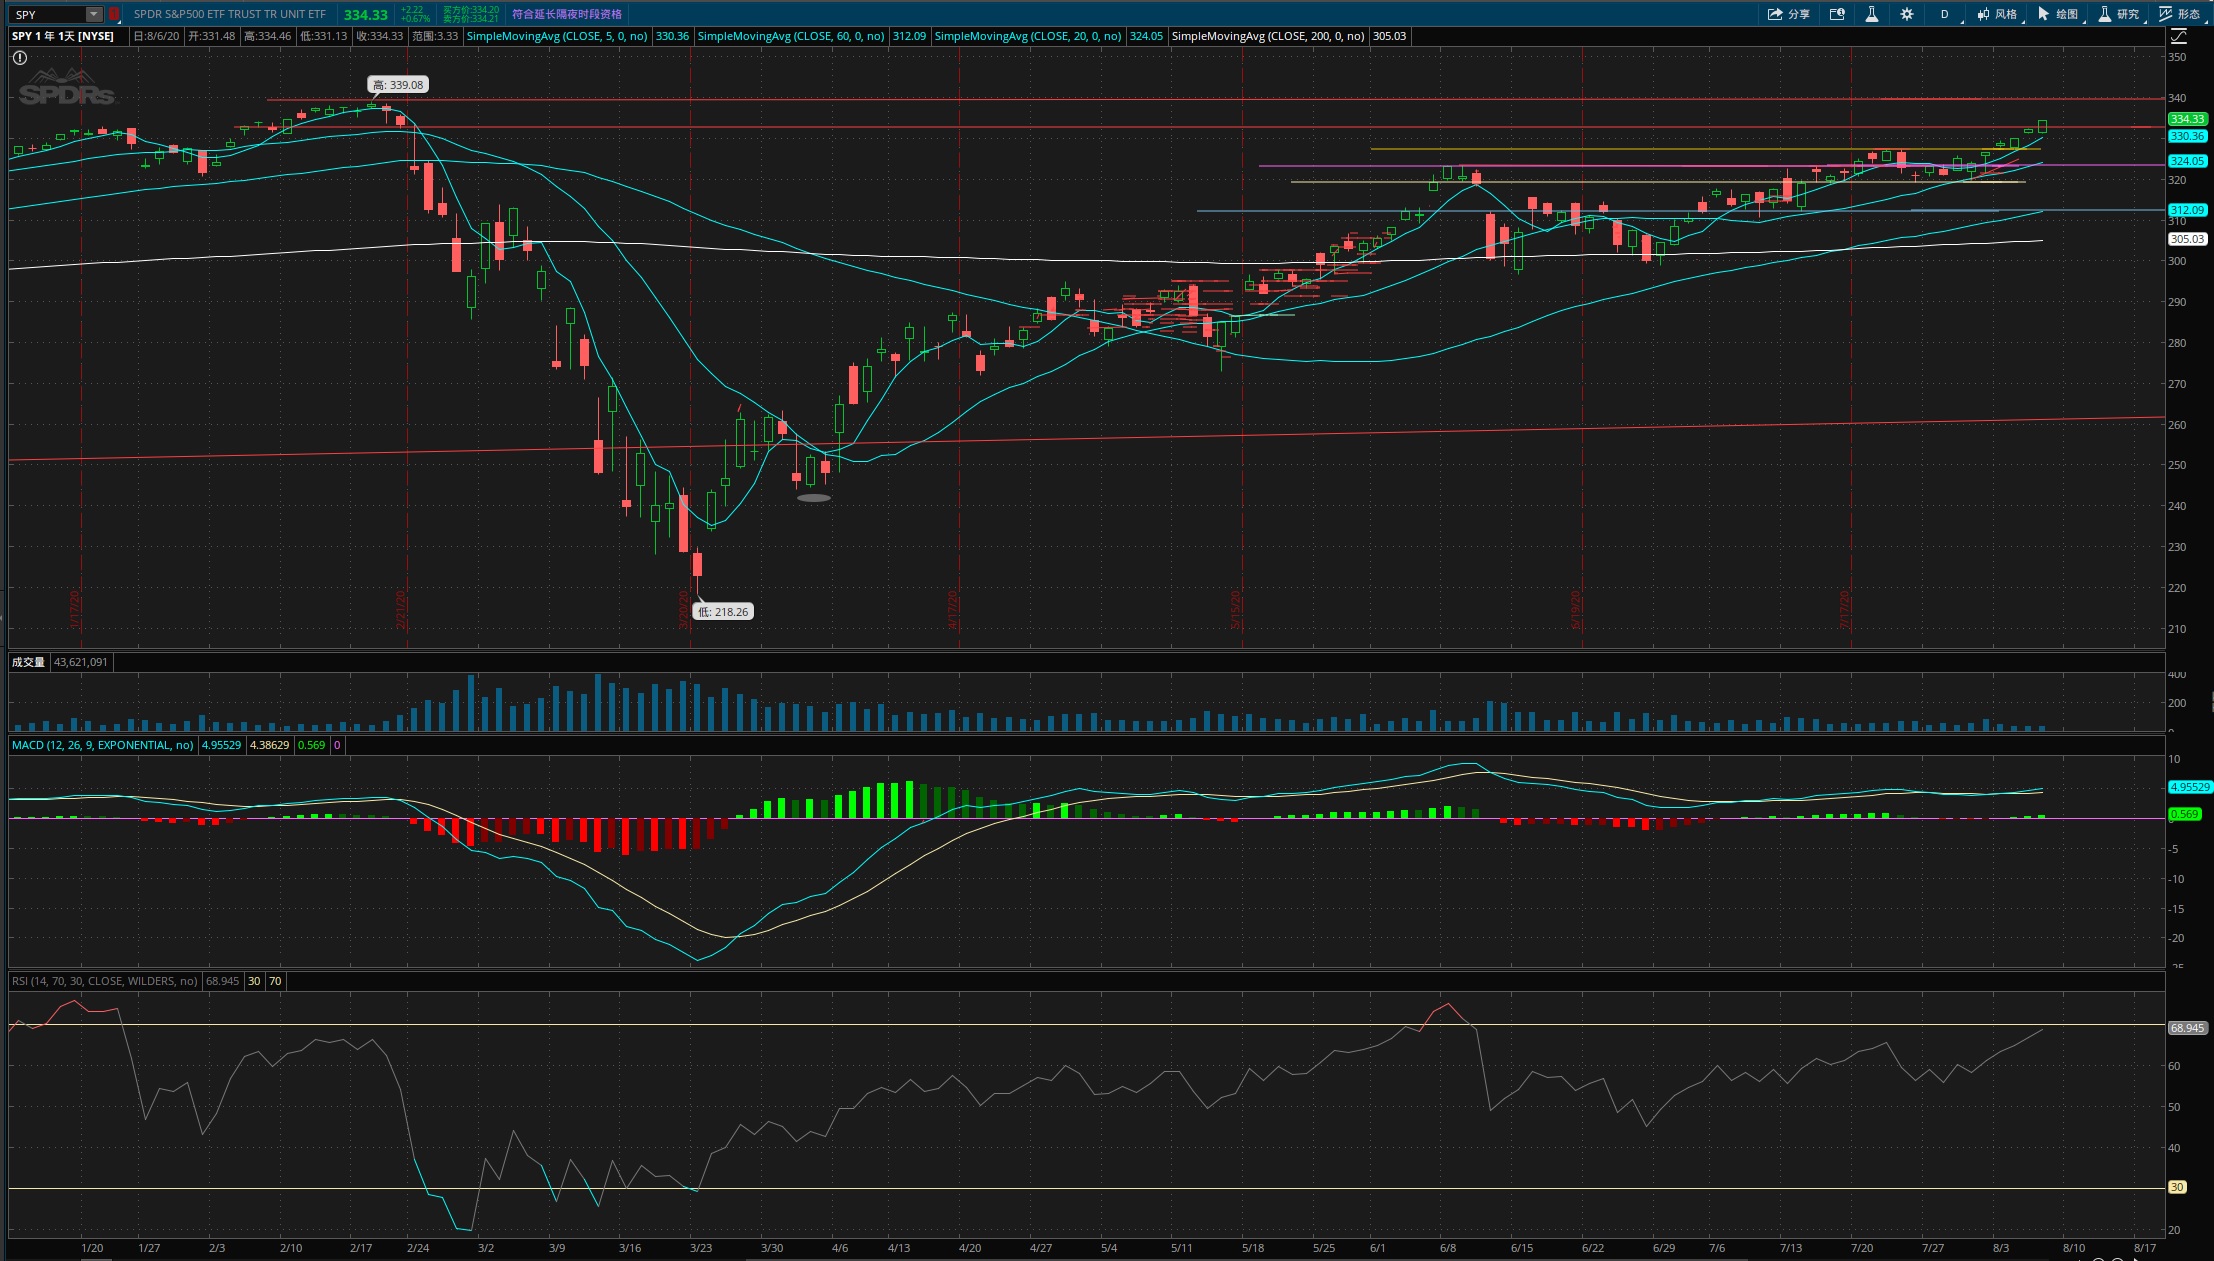Select SimpleMovingAvg (CLOSE, 5, 0, no) label
The width and height of the screenshot is (2214, 1261).
pos(557,36)
